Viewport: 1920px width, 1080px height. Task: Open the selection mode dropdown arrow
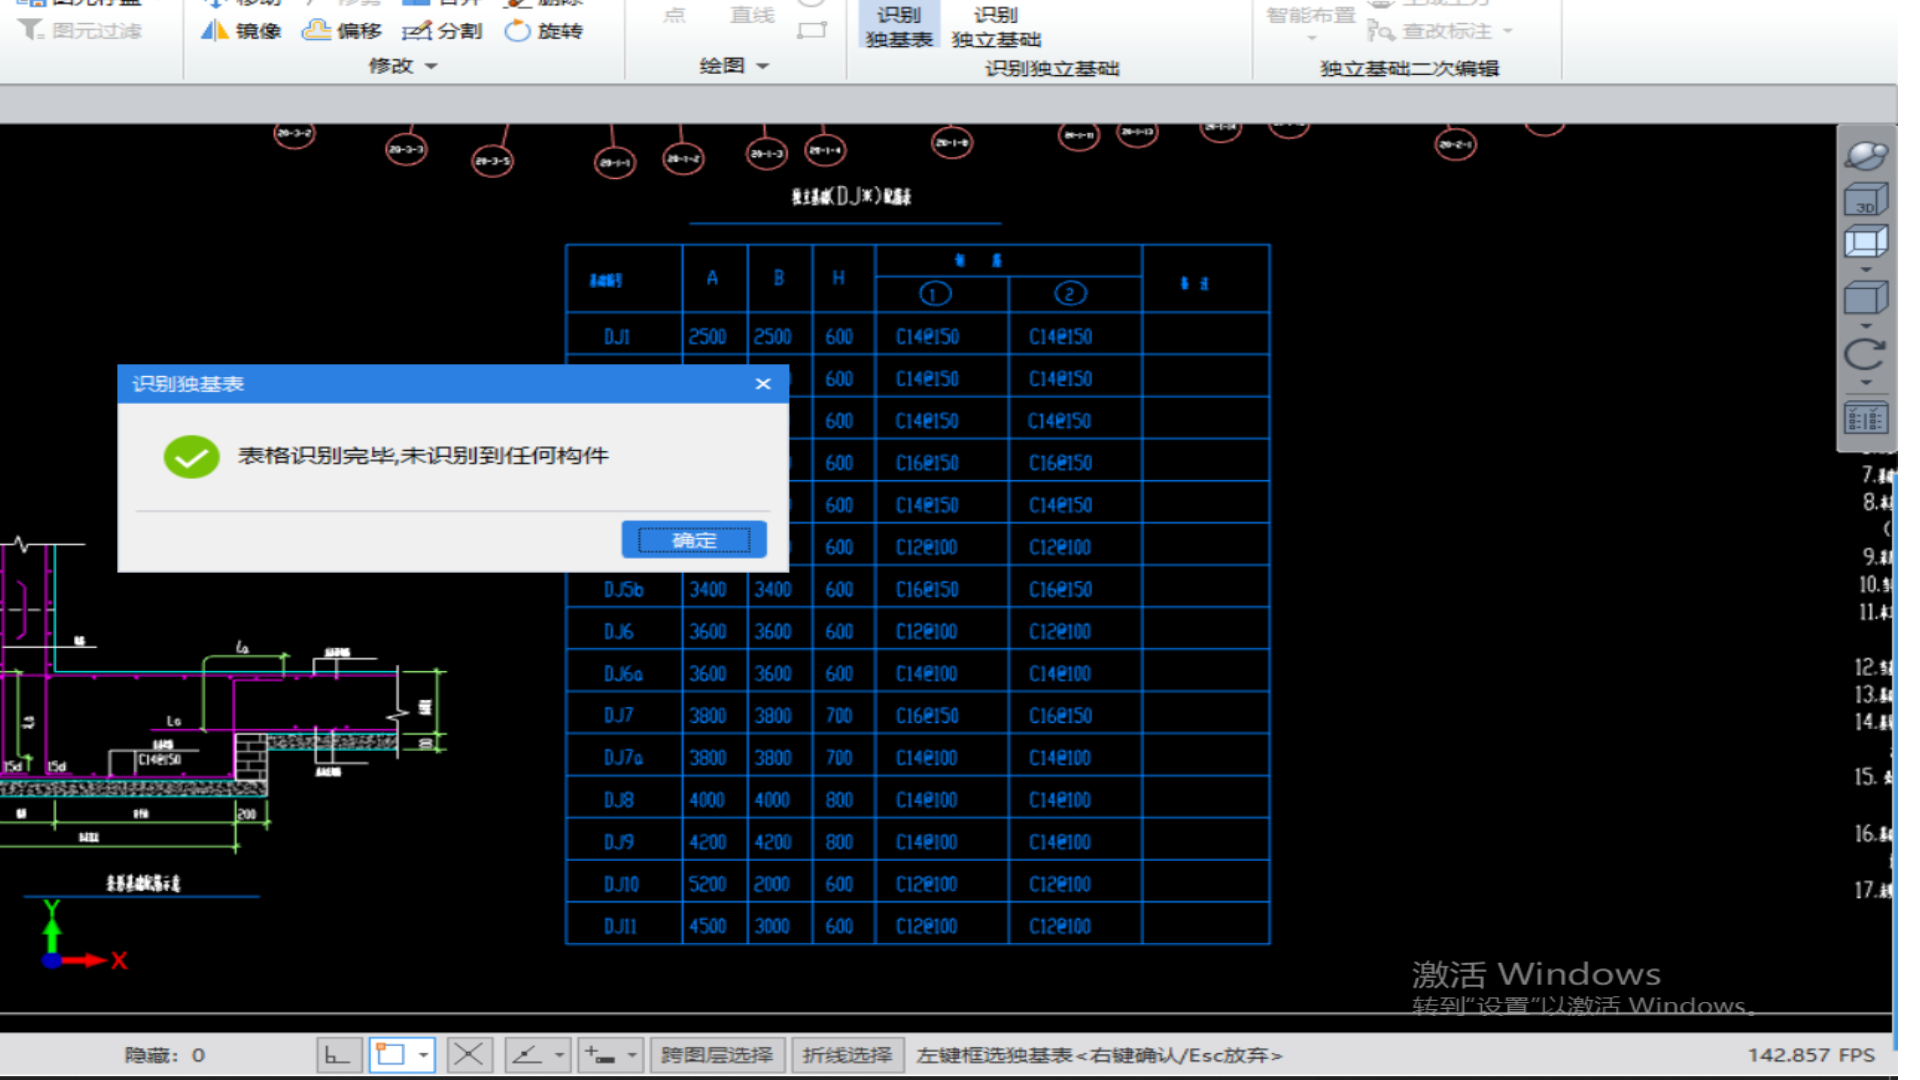click(424, 1055)
